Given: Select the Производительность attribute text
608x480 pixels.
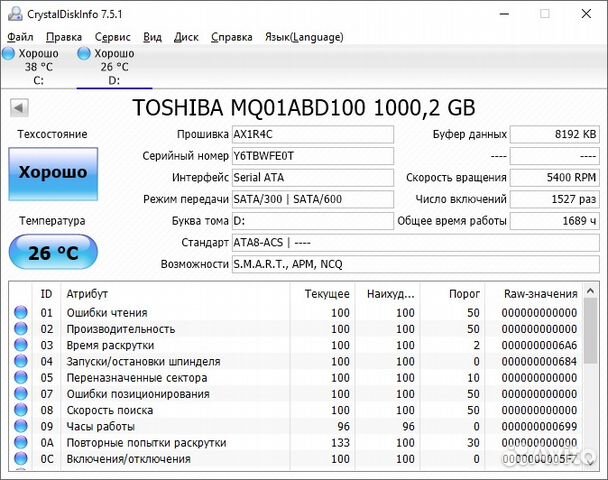Looking at the screenshot, I should point(121,329).
